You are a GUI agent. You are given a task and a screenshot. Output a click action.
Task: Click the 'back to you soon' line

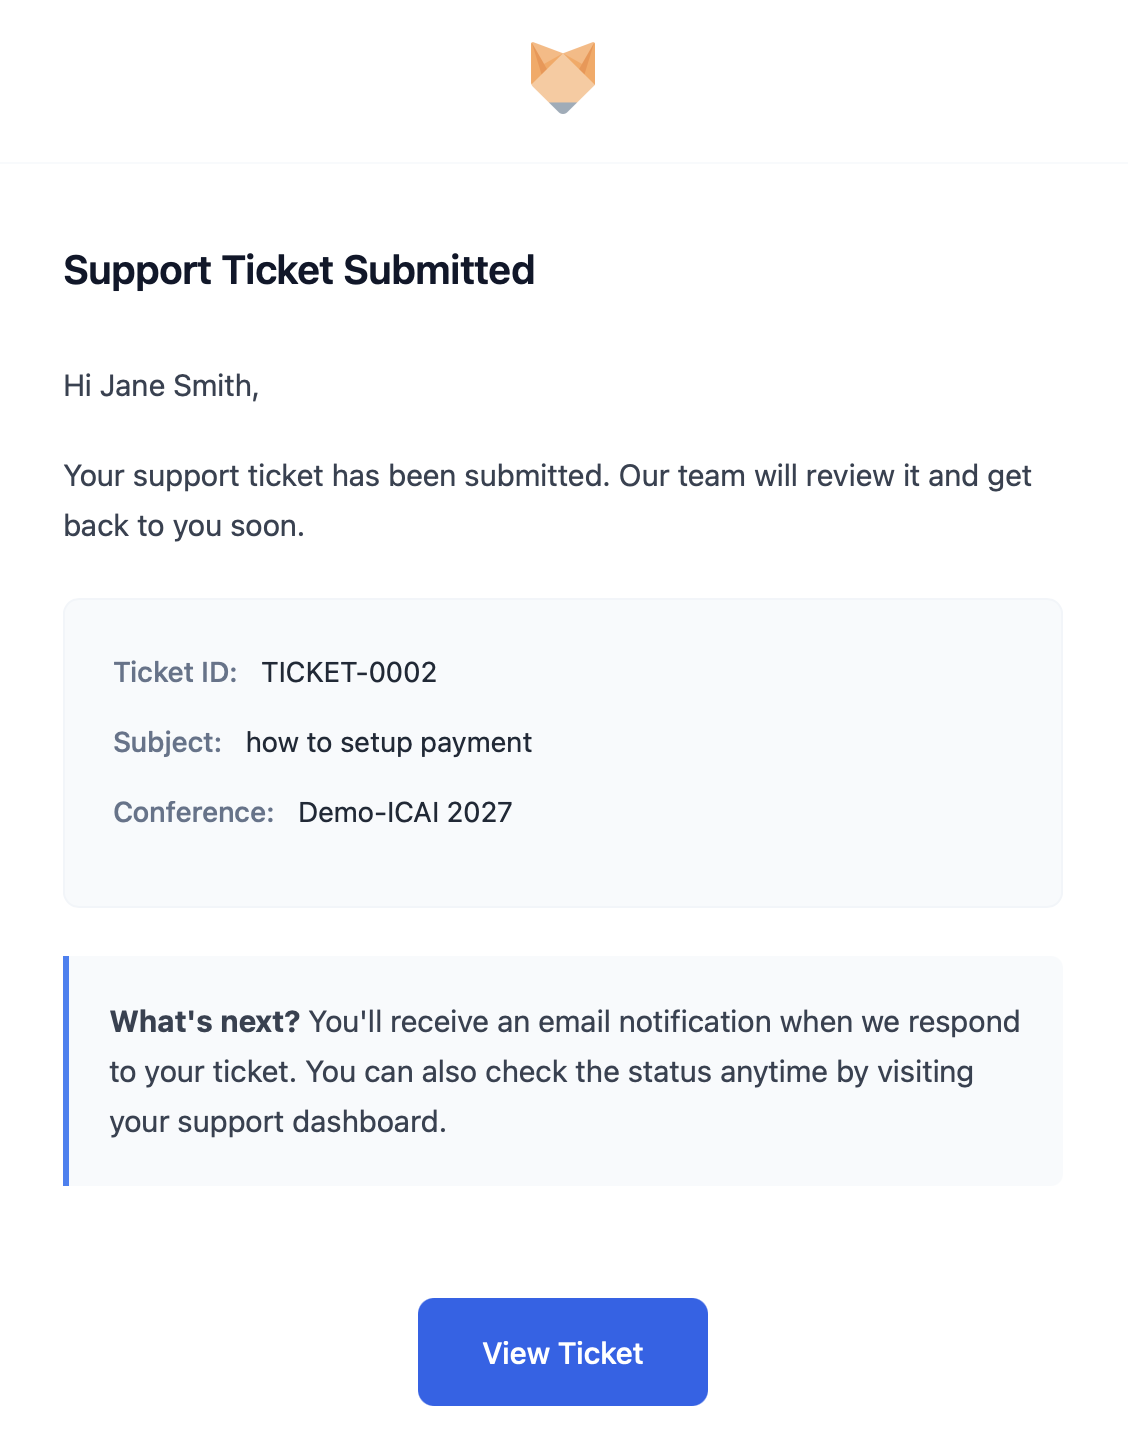(x=183, y=526)
